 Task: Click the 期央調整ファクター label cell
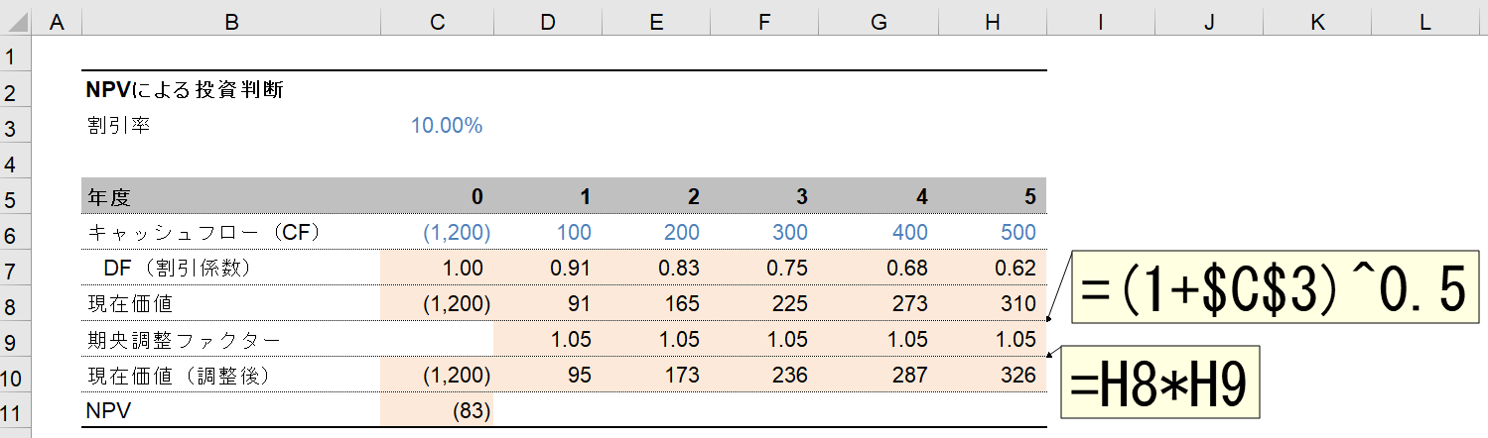click(x=180, y=339)
